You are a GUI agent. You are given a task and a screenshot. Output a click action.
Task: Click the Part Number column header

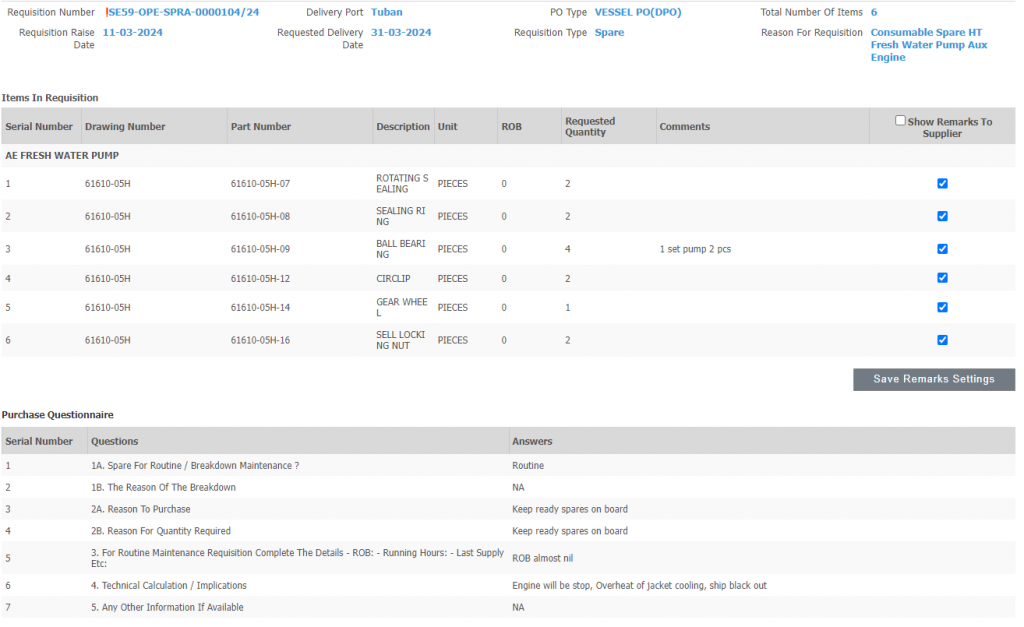click(261, 127)
